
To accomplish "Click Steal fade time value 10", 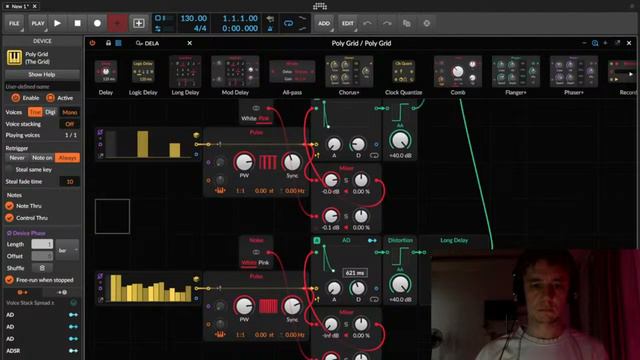I will click(x=70, y=182).
